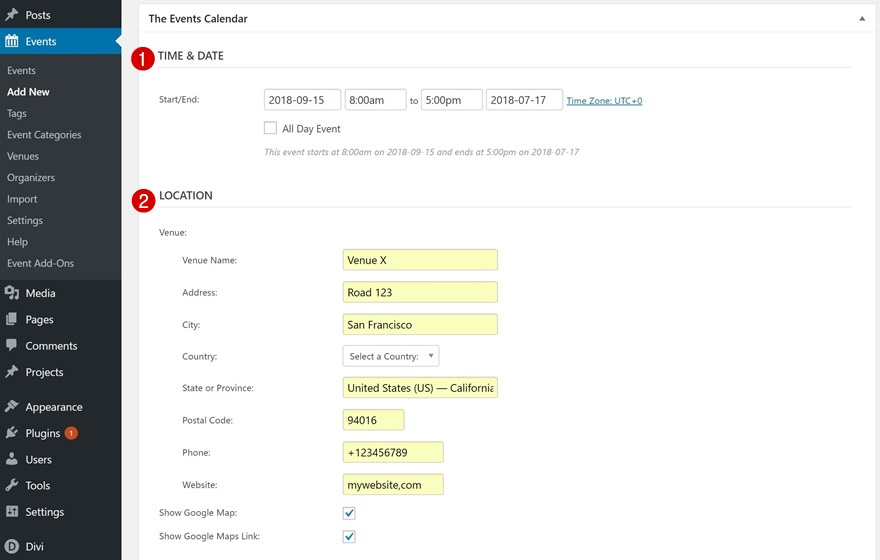The width and height of the screenshot is (880, 560).
Task: Open the Select a Country dropdown
Action: [391, 356]
